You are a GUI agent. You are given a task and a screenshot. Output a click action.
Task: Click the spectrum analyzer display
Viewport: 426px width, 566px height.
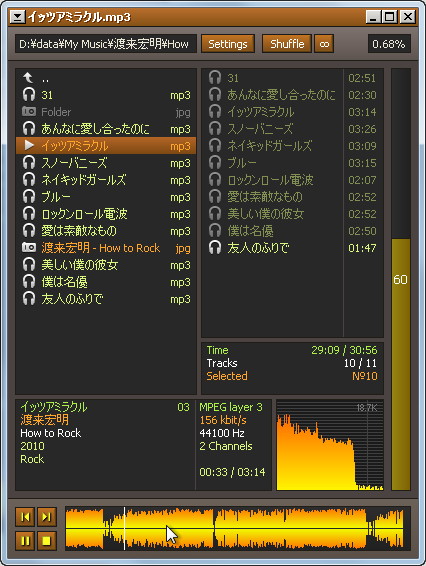click(330, 445)
